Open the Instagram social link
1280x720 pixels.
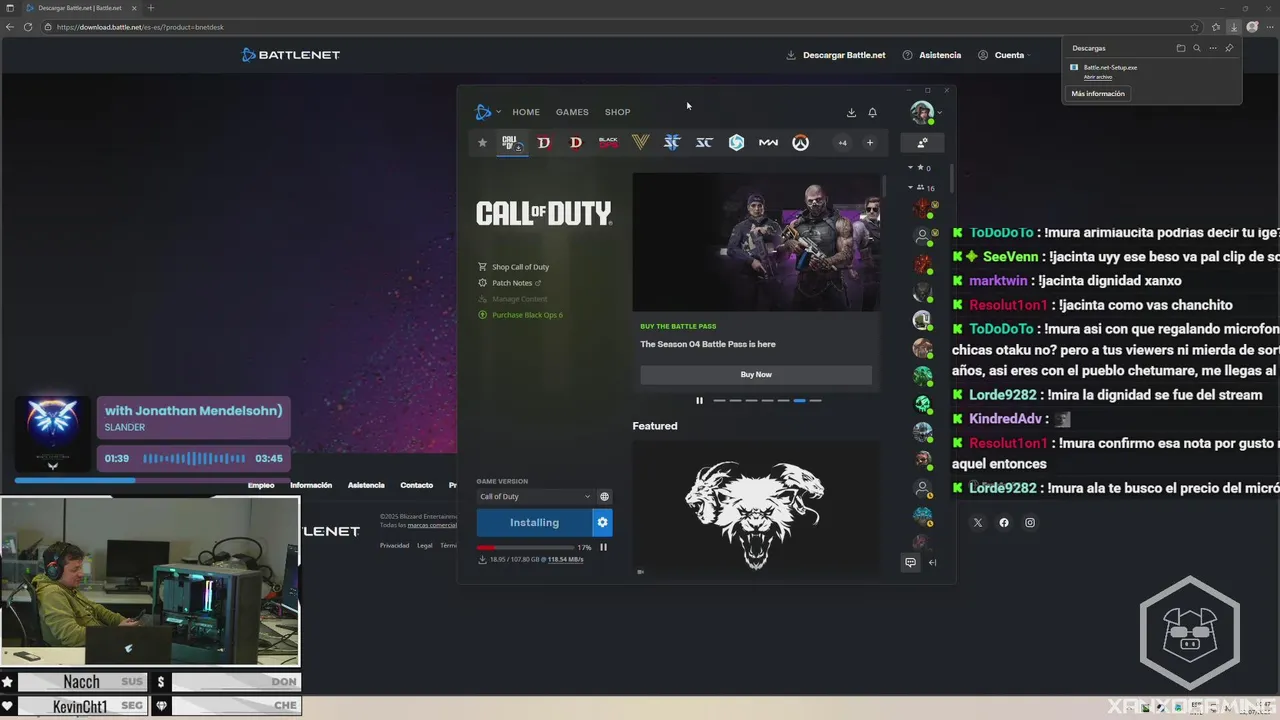[x=1030, y=523]
